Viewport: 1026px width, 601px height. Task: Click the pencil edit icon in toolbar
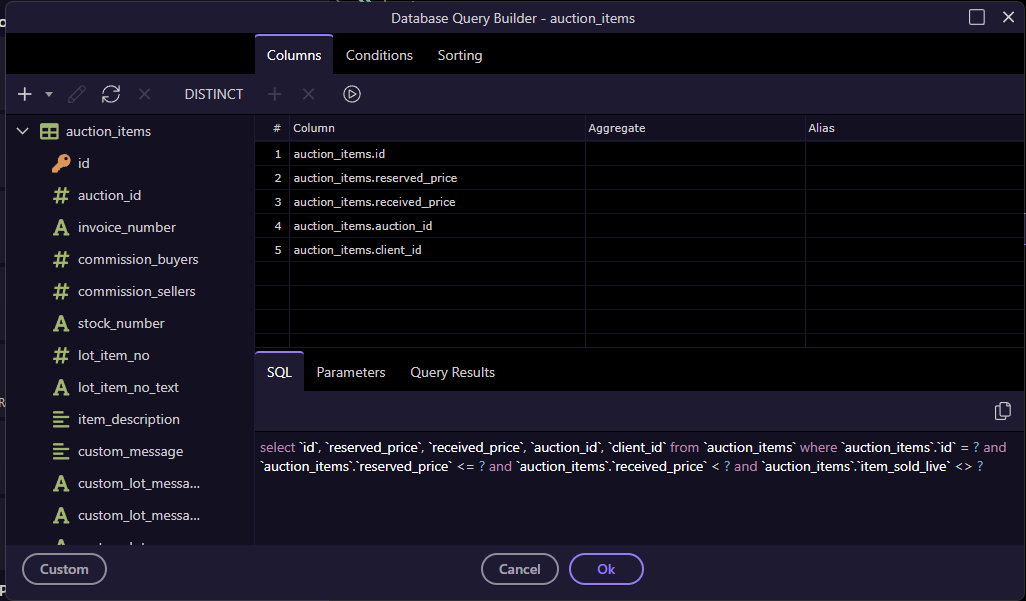(x=77, y=94)
